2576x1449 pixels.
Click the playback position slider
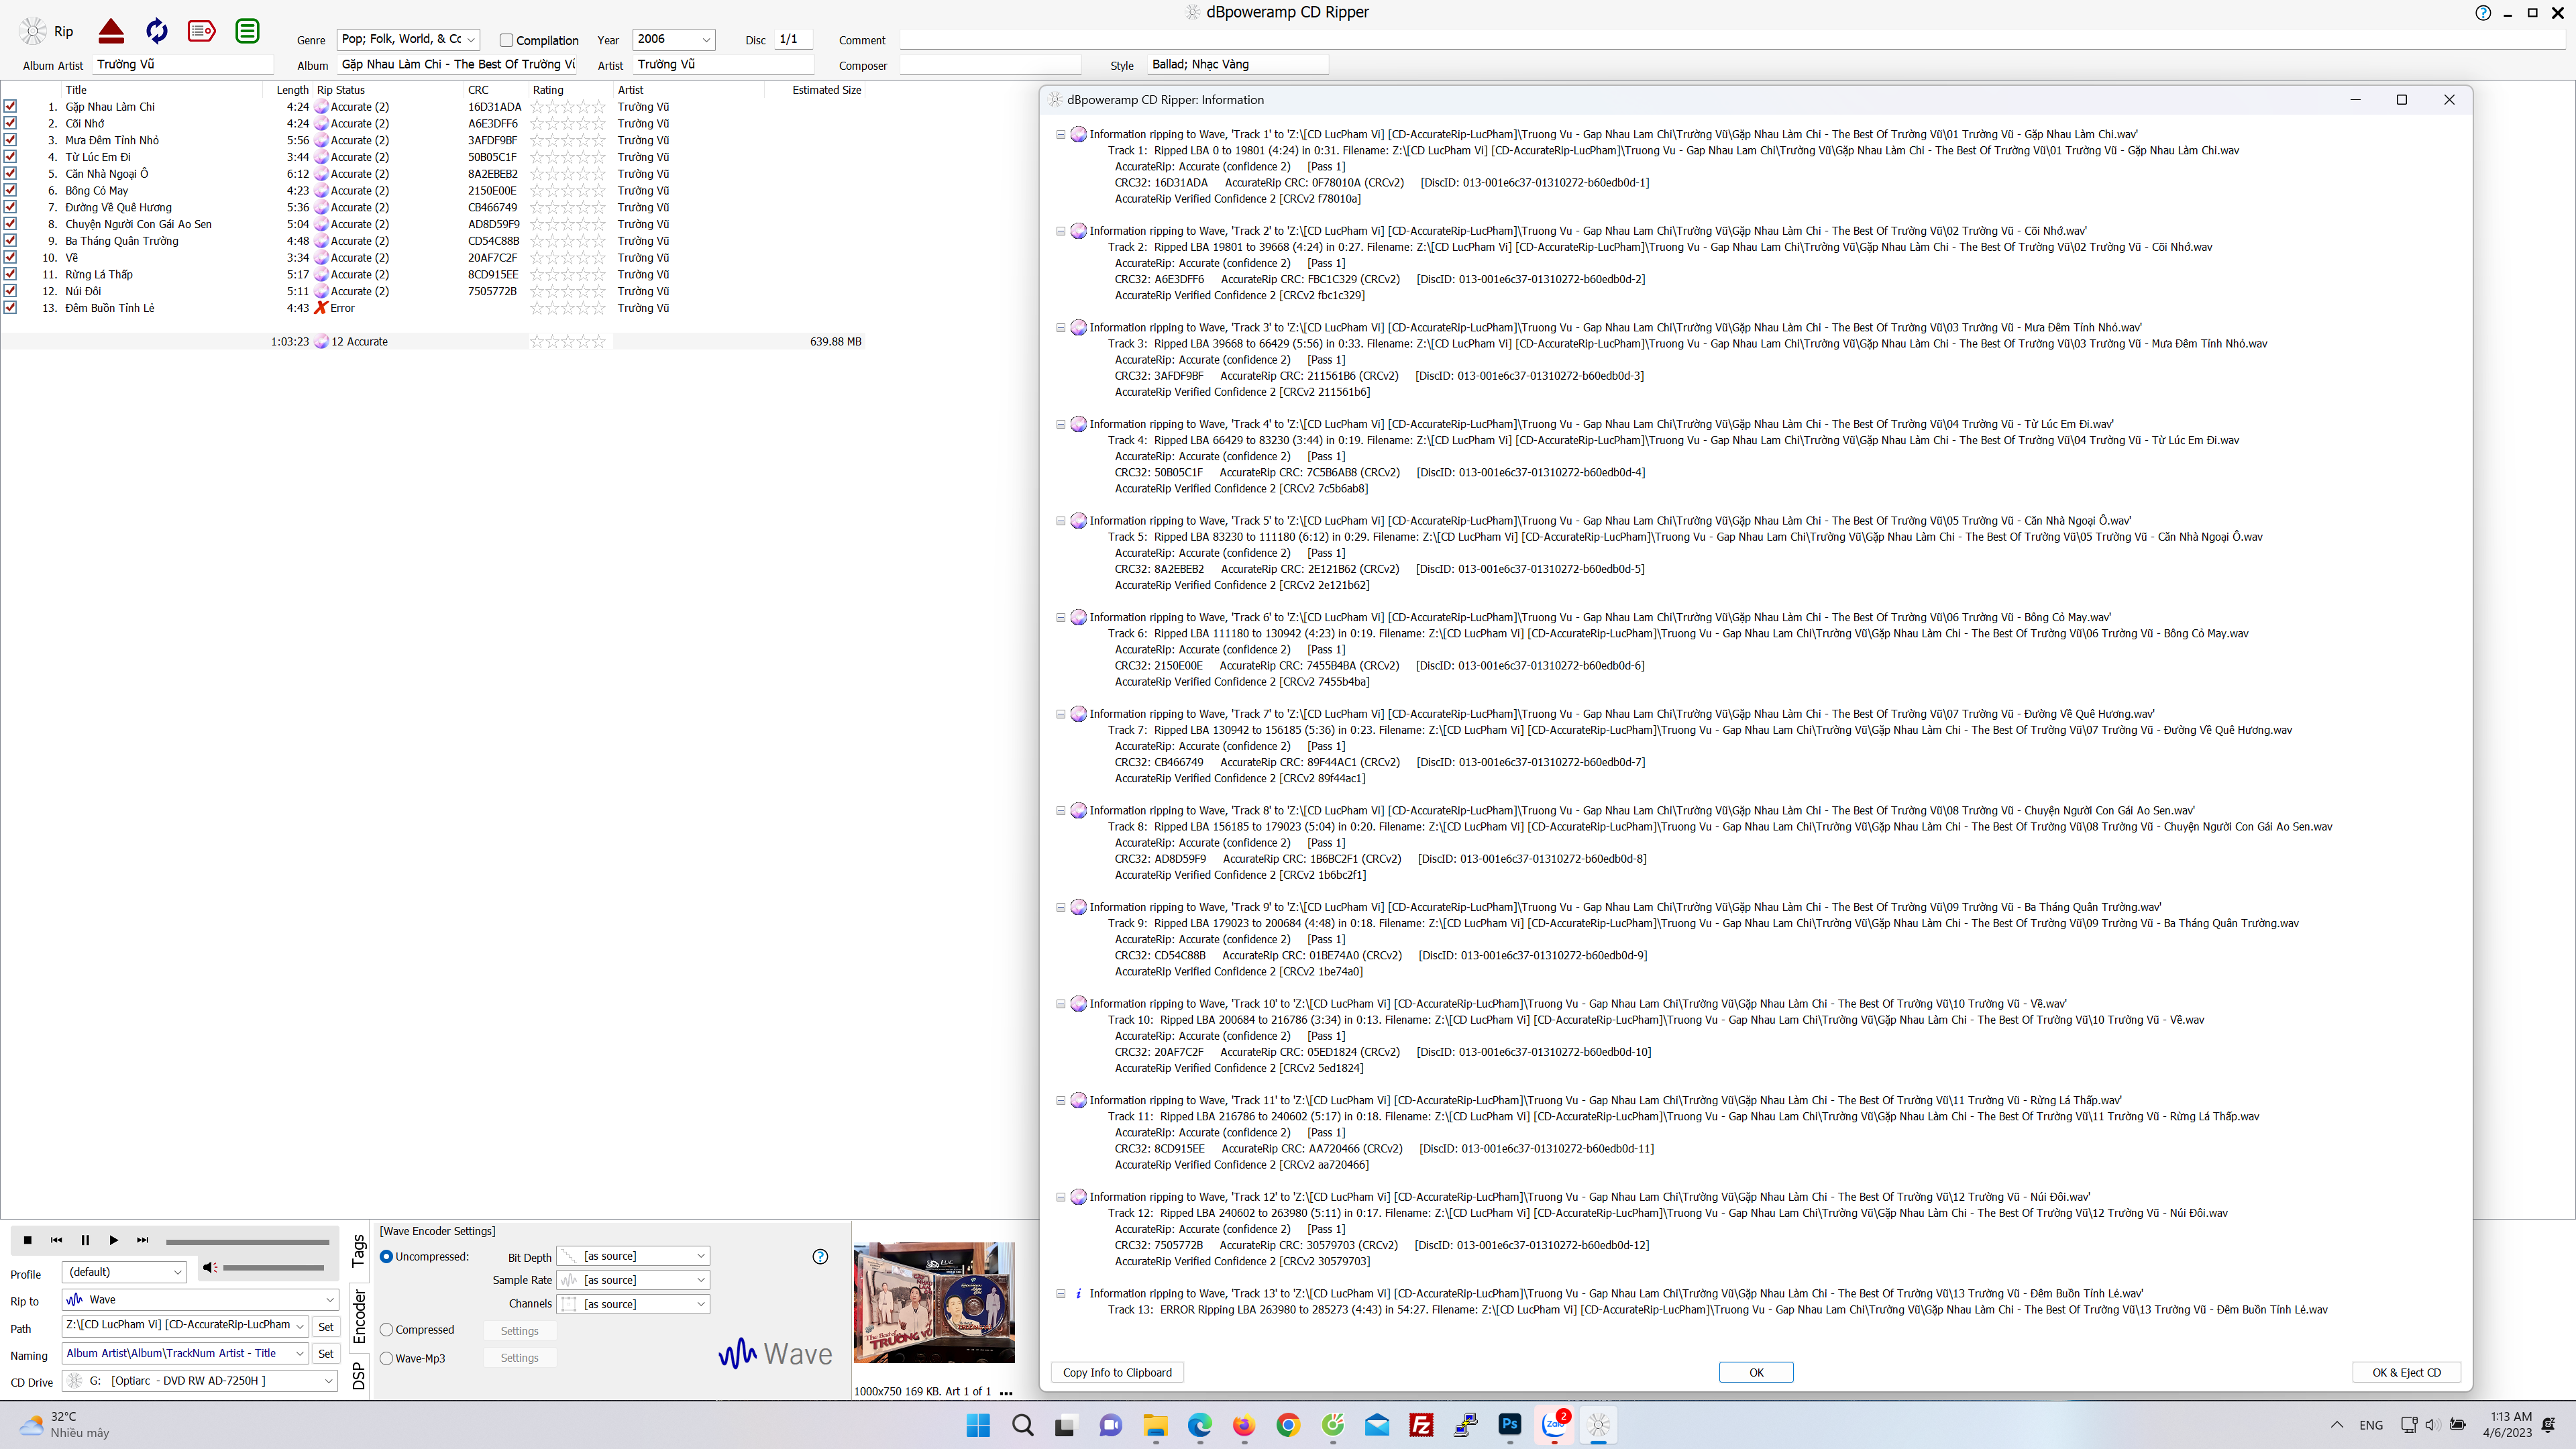[247, 1242]
